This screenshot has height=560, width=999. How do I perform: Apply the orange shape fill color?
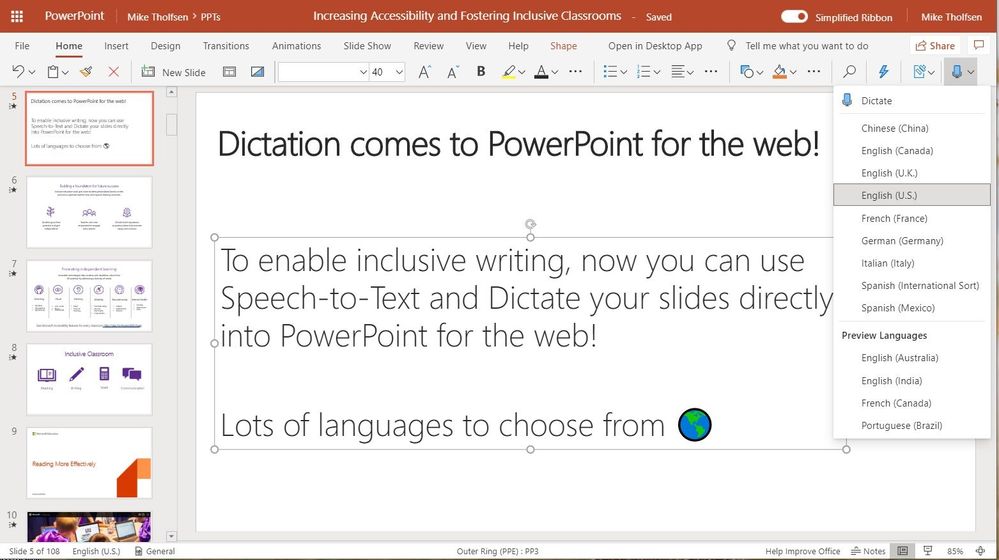click(779, 72)
